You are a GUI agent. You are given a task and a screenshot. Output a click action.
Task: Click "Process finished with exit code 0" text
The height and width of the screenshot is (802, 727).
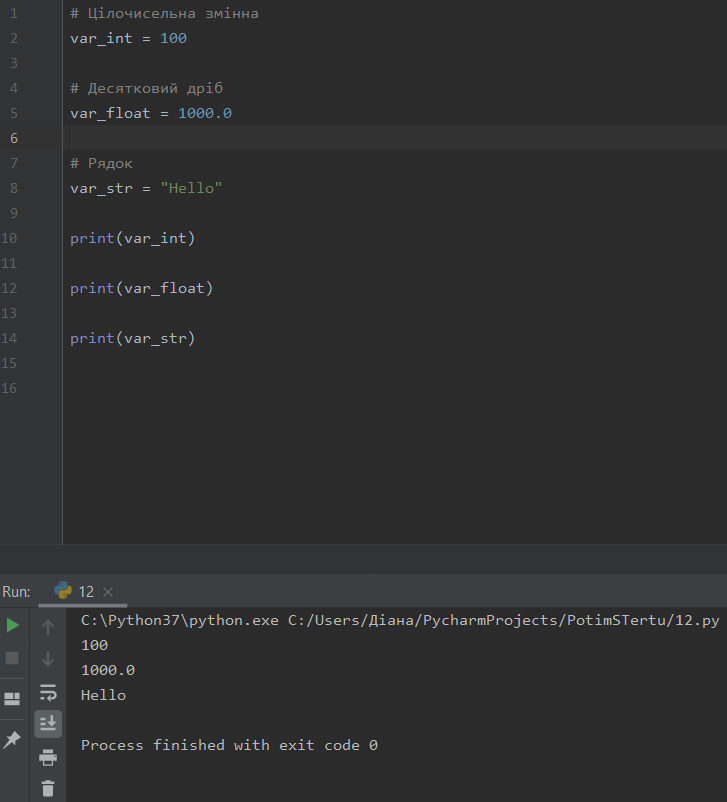pos(229,745)
